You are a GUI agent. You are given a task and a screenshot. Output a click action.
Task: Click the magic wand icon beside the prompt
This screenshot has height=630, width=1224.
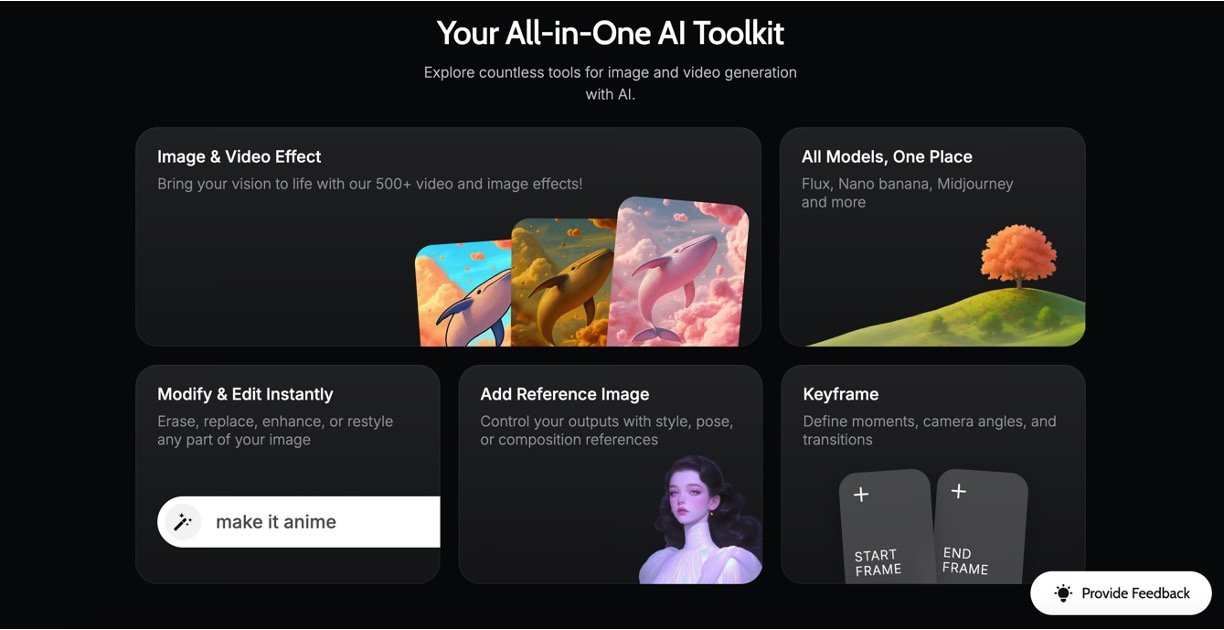[x=182, y=522]
